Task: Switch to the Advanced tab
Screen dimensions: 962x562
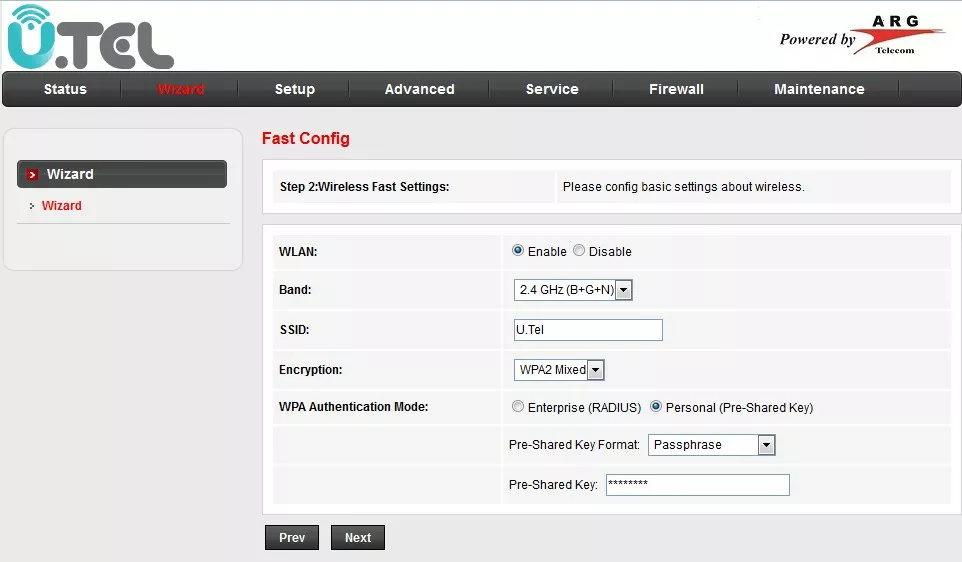Action: coord(419,89)
